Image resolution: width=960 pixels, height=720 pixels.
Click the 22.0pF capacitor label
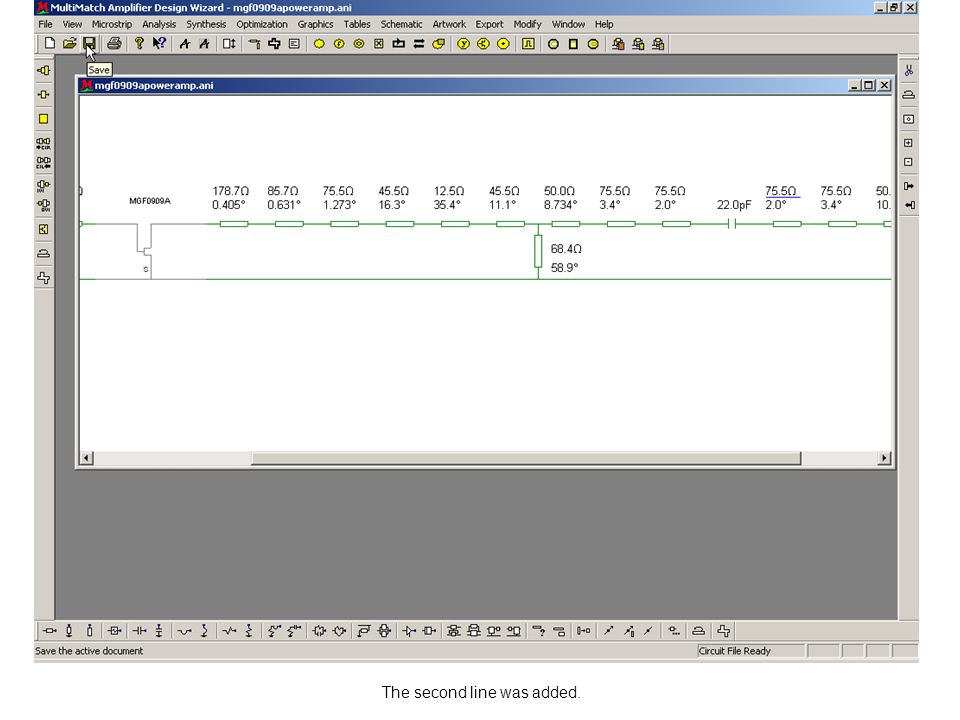734,205
